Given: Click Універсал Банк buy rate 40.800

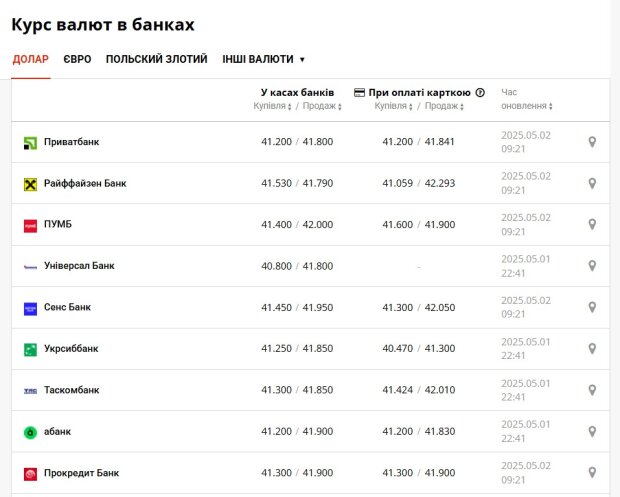Looking at the screenshot, I should click(276, 266).
